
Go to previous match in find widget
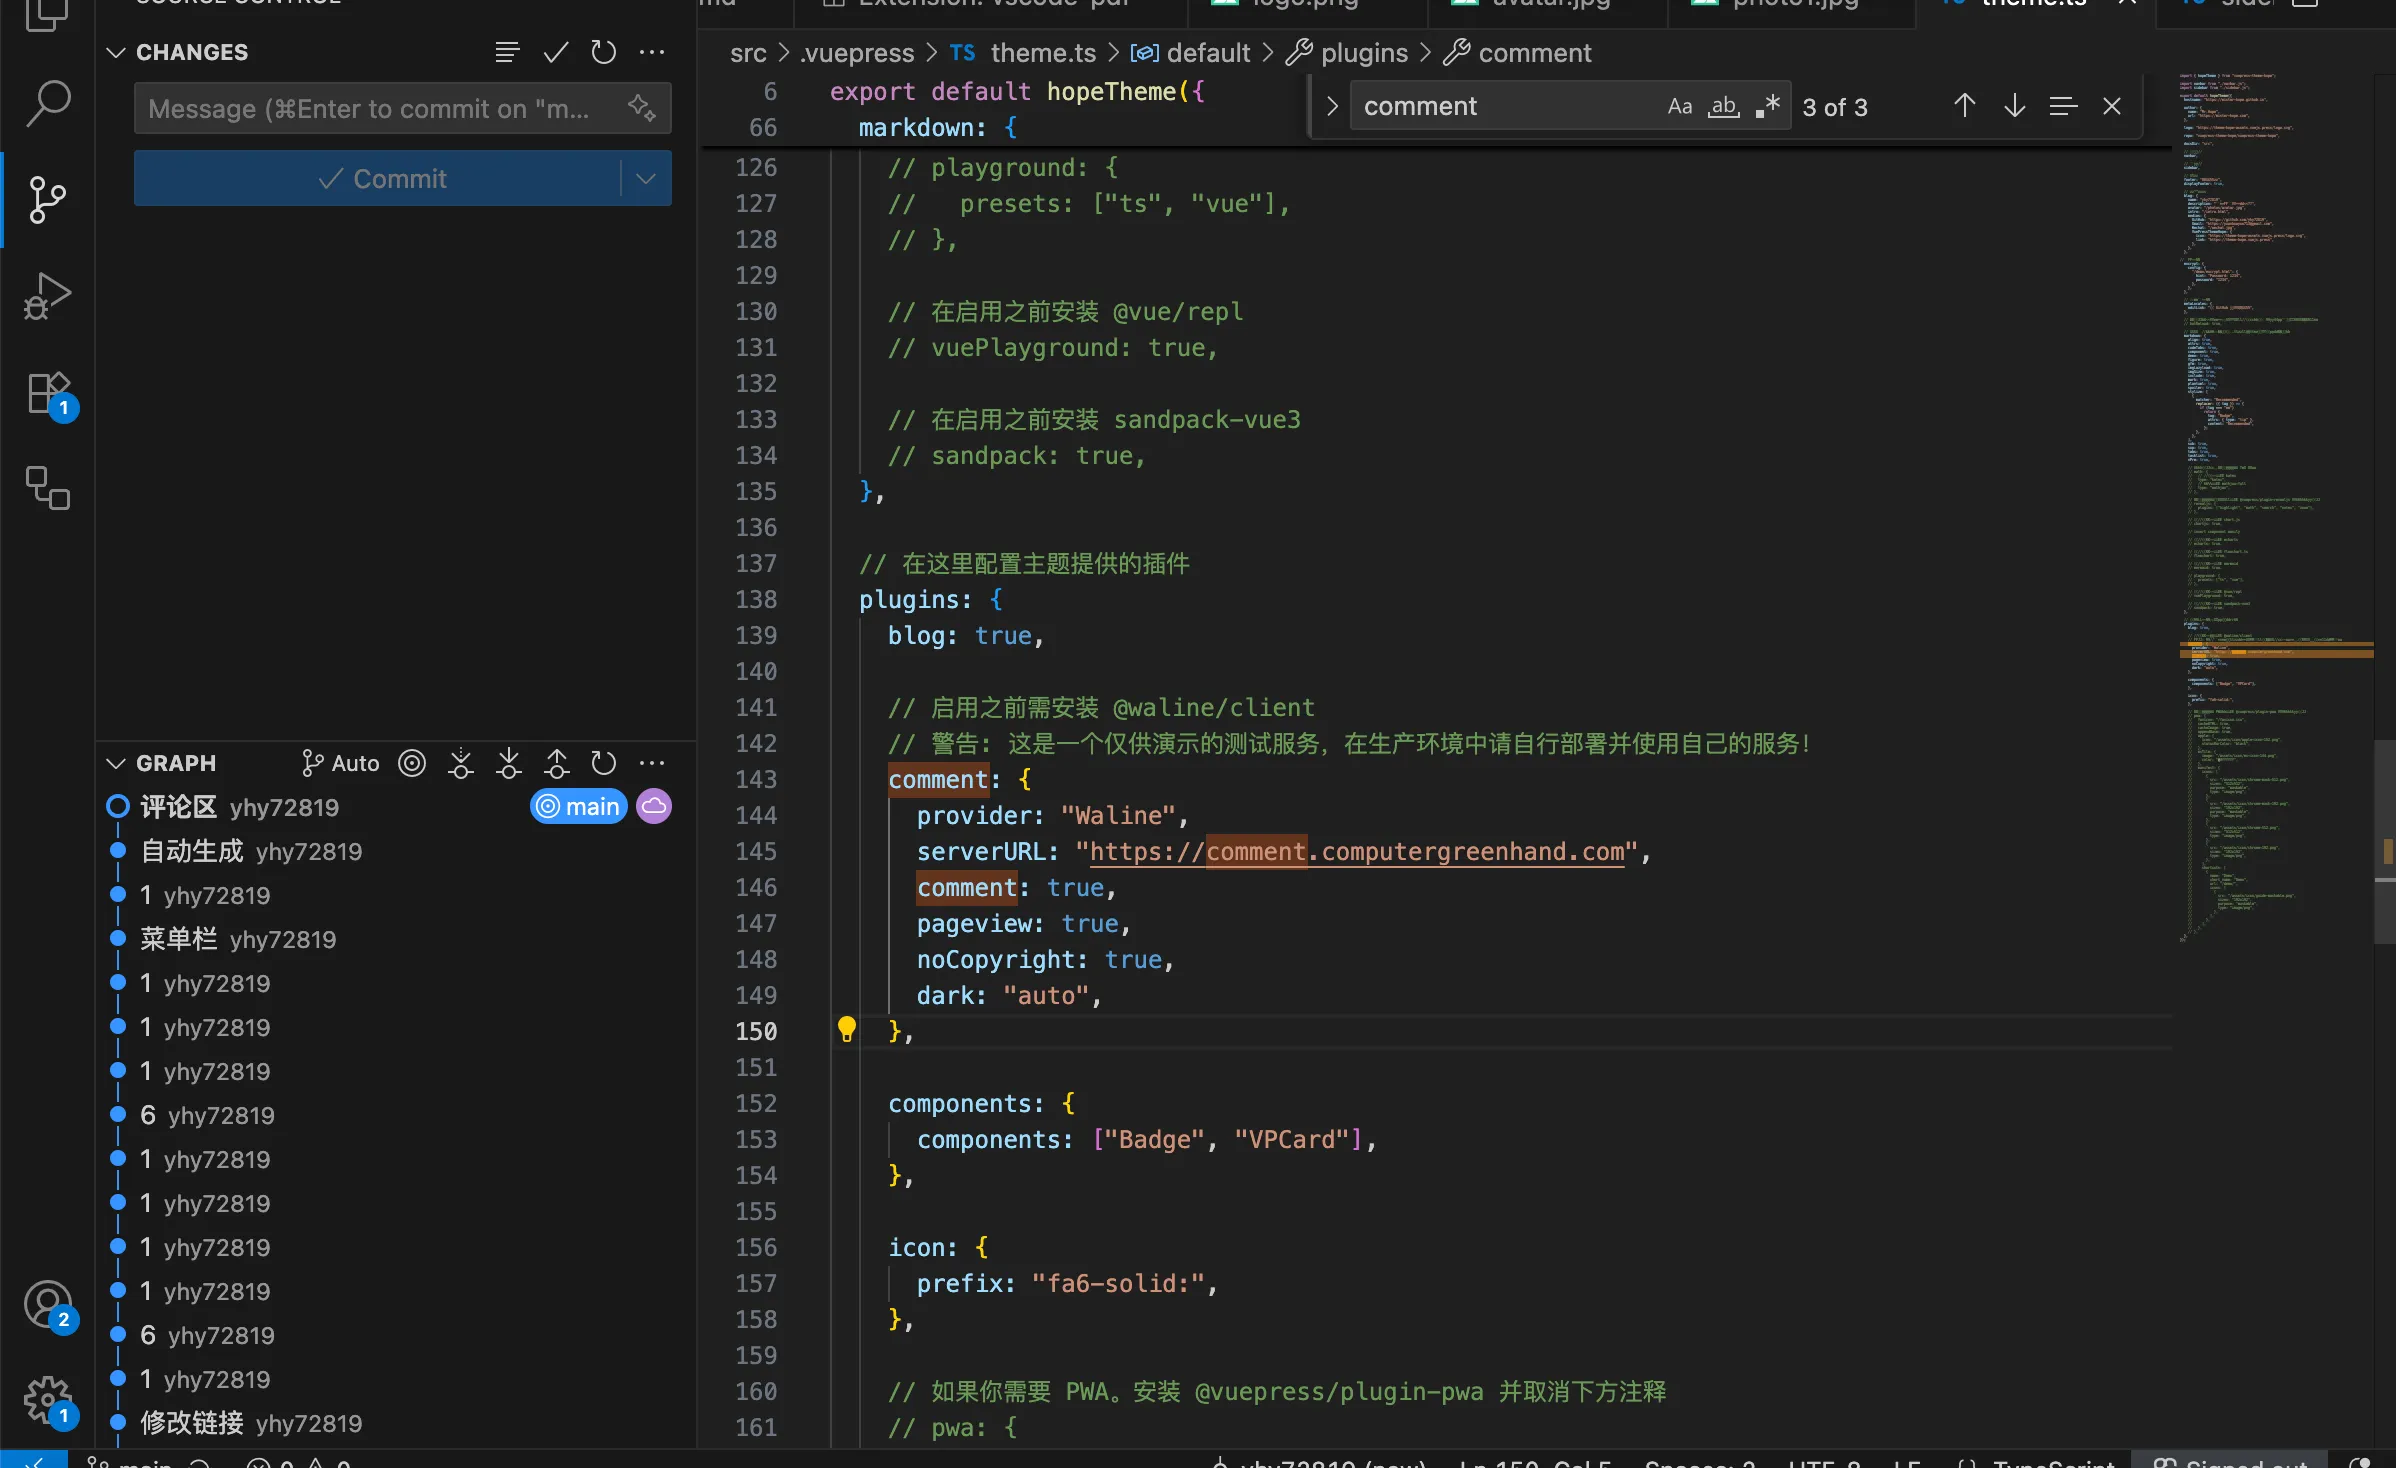[x=1965, y=106]
